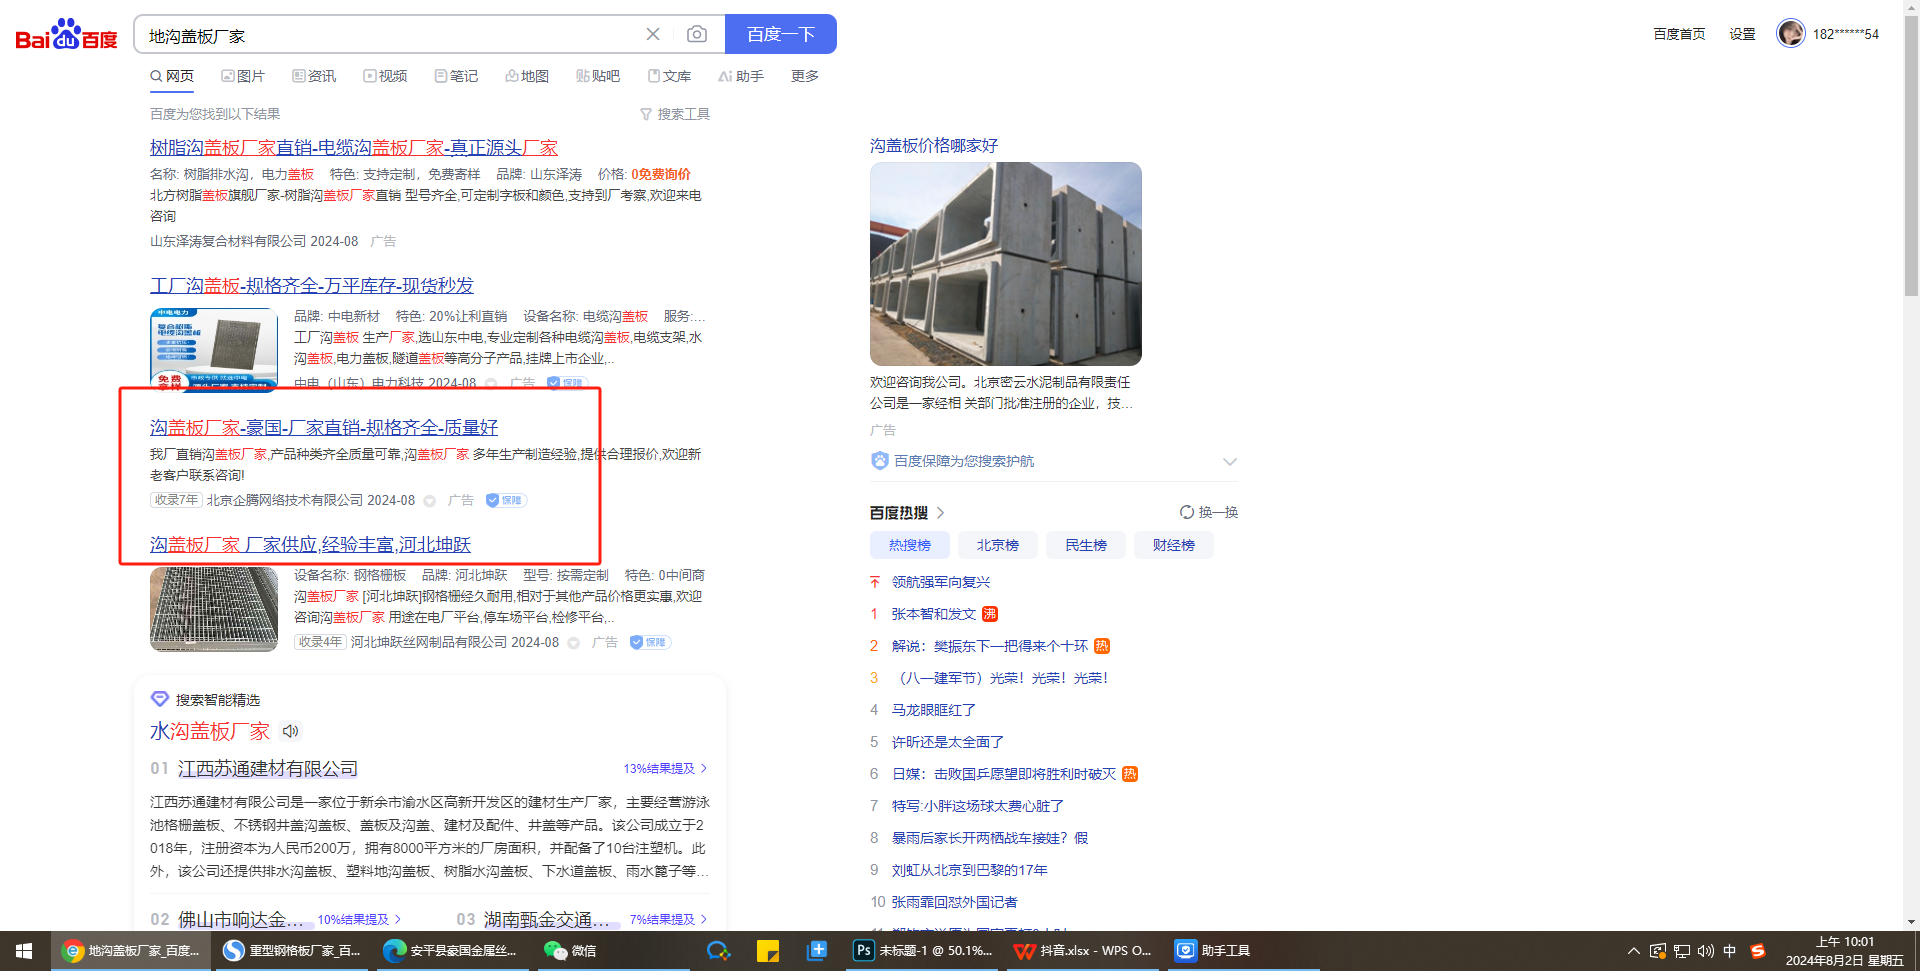The width and height of the screenshot is (1920, 971).
Task: Open the hot search item 张本智和发文
Action: point(934,614)
